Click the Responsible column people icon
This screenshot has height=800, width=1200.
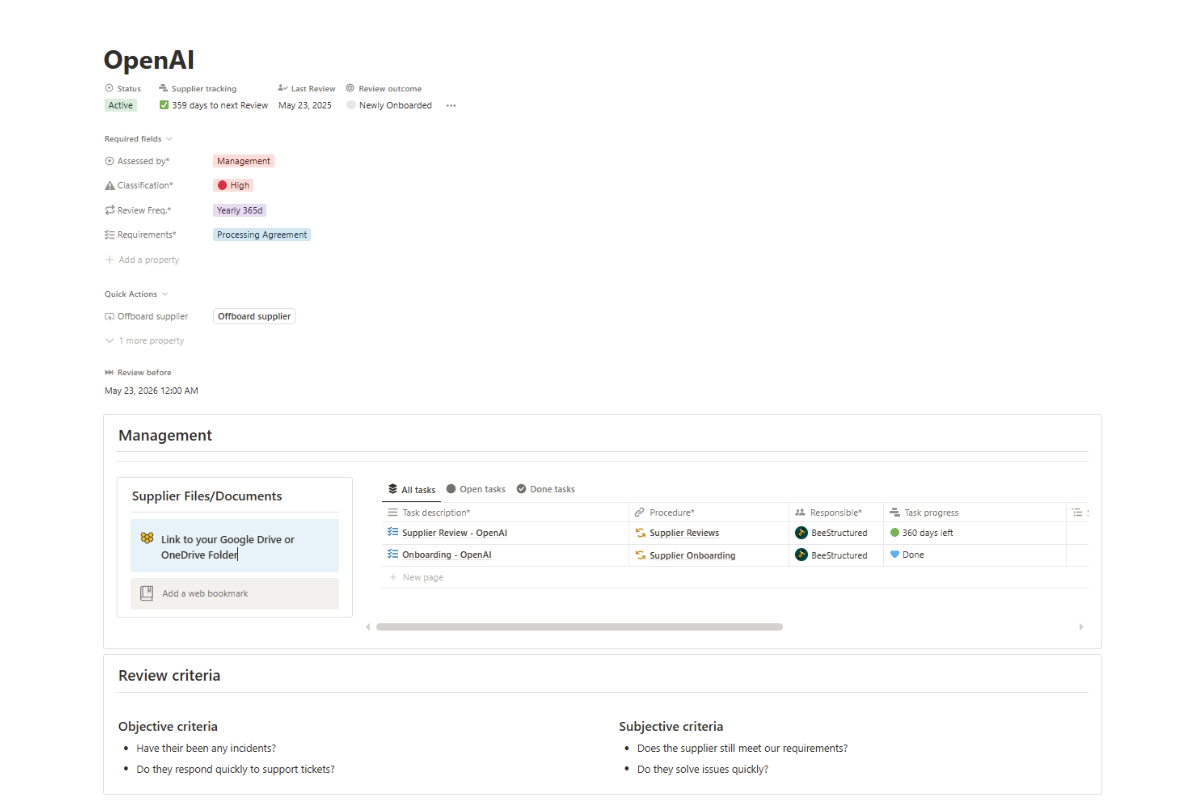[800, 512]
